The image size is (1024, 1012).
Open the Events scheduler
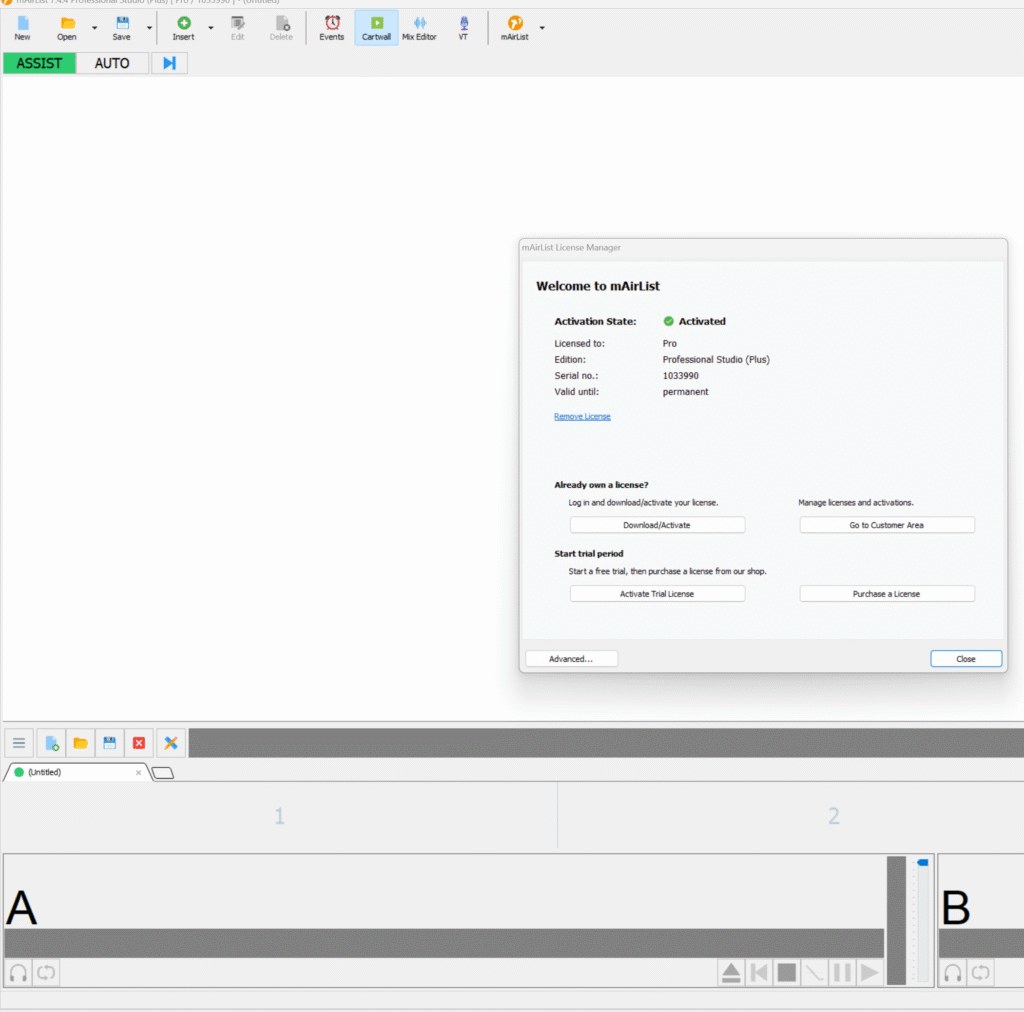(331, 28)
